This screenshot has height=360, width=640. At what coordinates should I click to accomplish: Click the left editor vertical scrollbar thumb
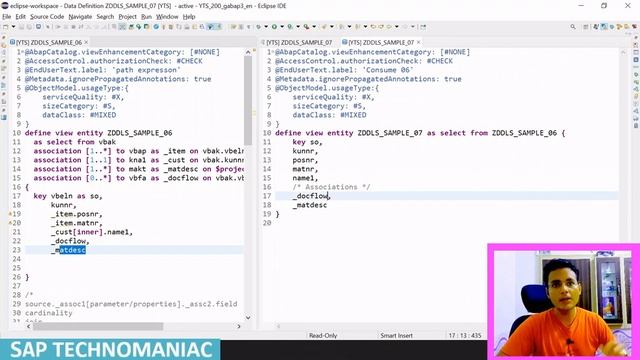248,100
